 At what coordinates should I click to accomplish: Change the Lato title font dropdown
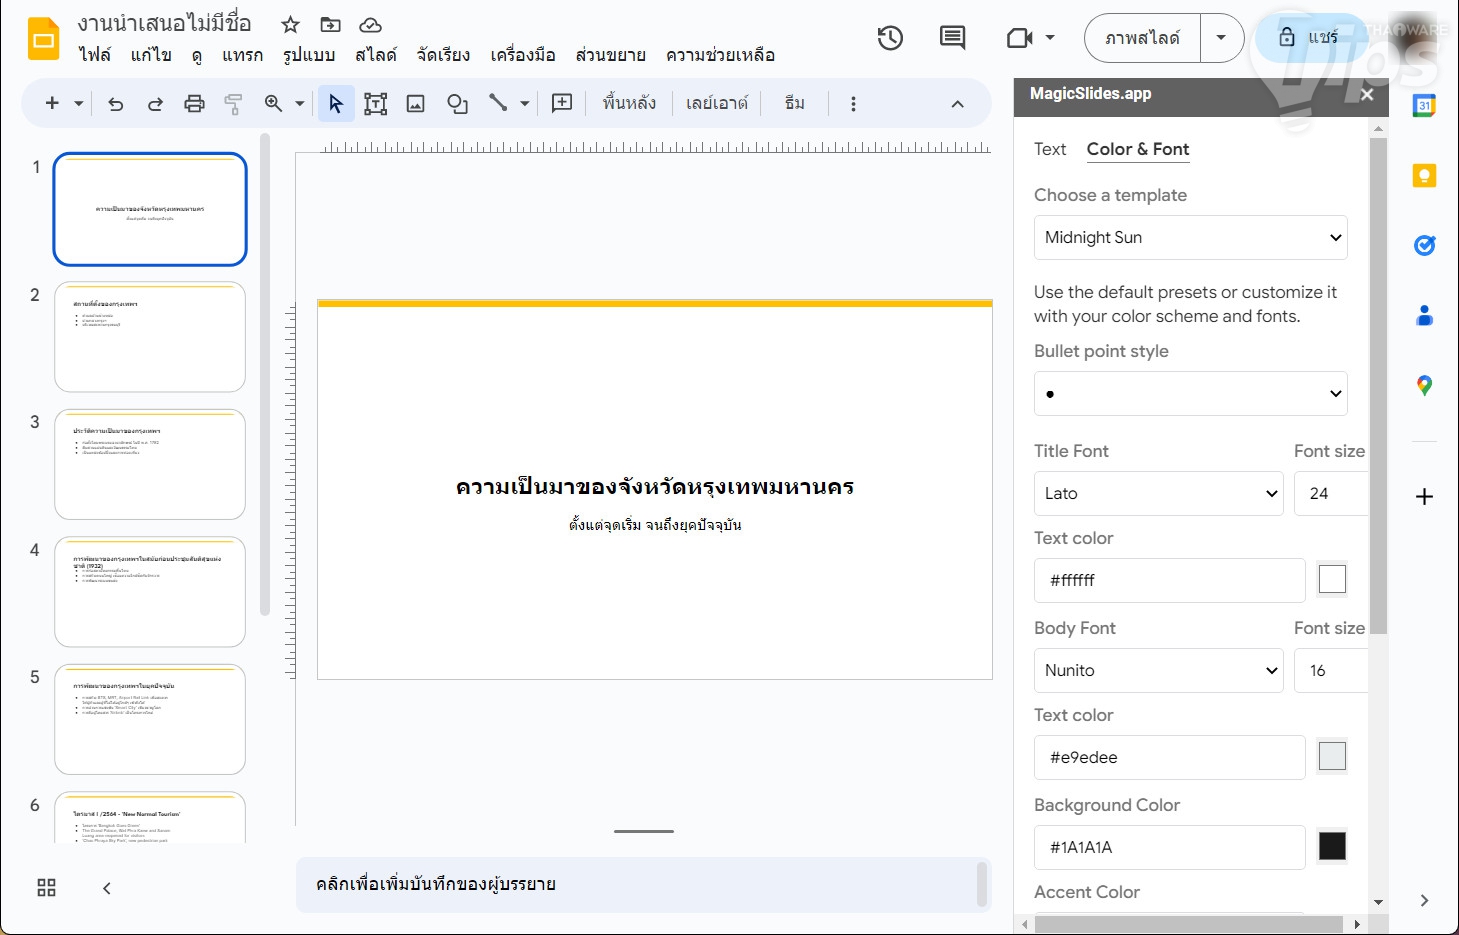tap(1159, 494)
